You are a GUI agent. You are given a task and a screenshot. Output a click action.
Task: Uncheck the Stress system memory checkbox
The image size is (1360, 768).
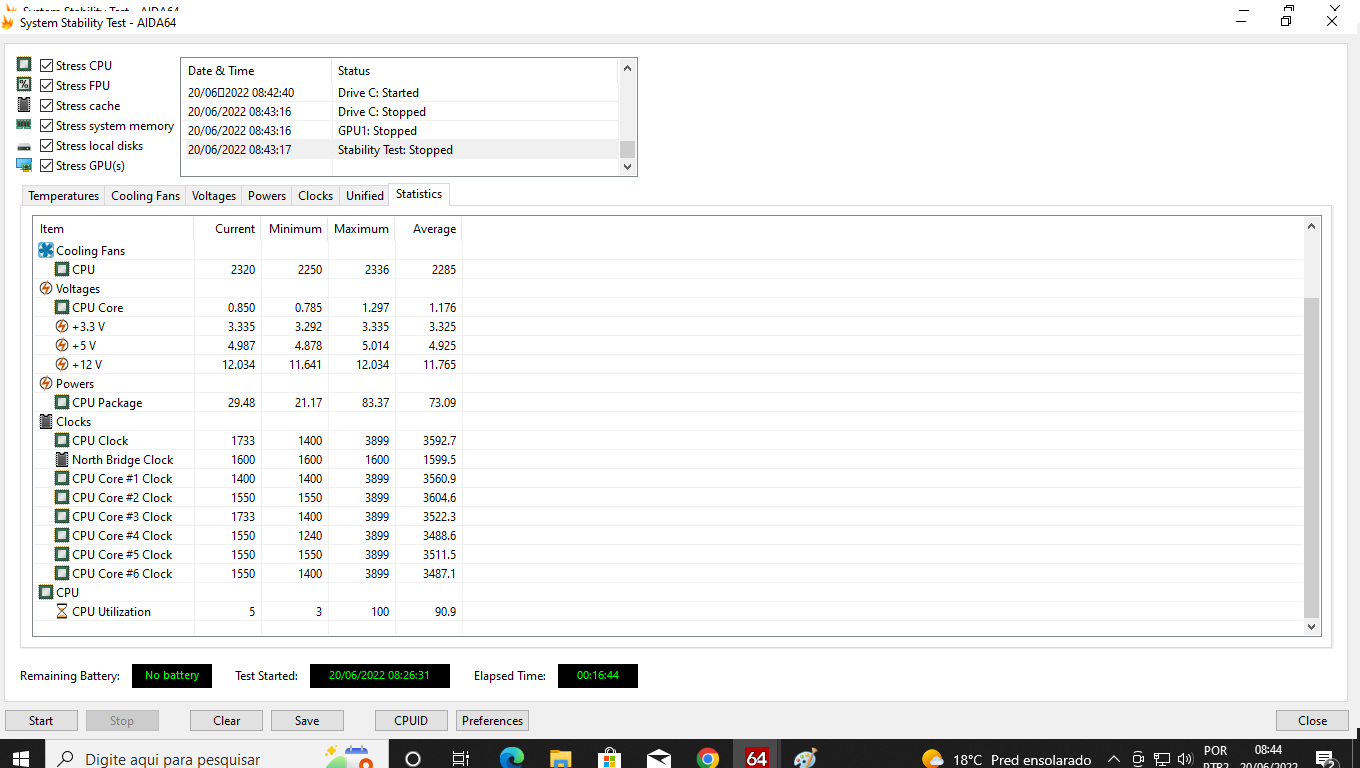(x=47, y=125)
